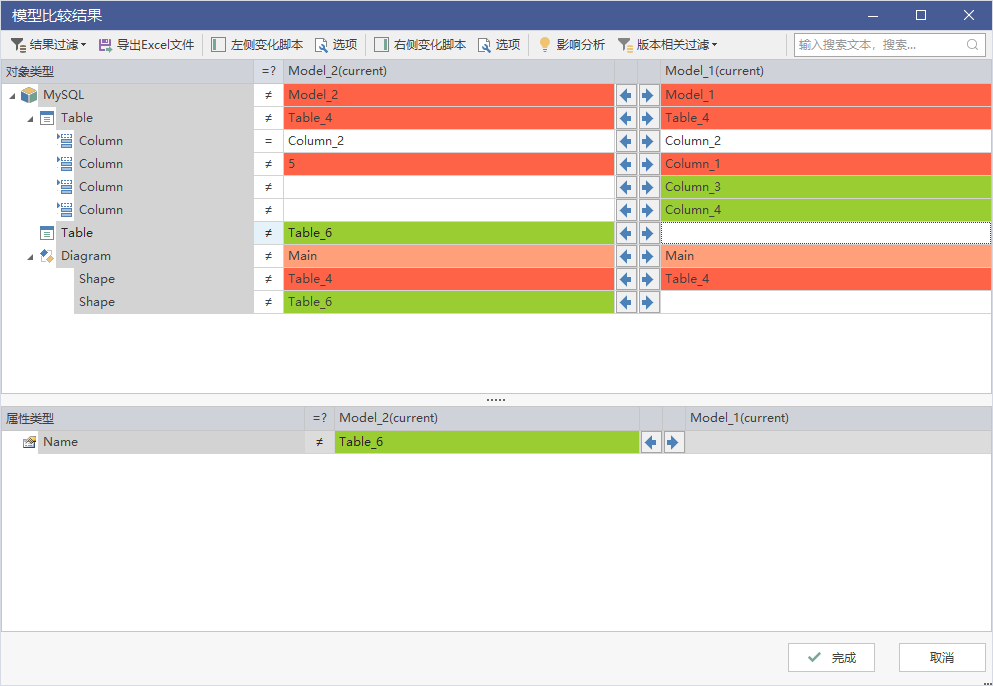The height and width of the screenshot is (686, 993).
Task: Select the Column_1 cell
Action: [826, 164]
